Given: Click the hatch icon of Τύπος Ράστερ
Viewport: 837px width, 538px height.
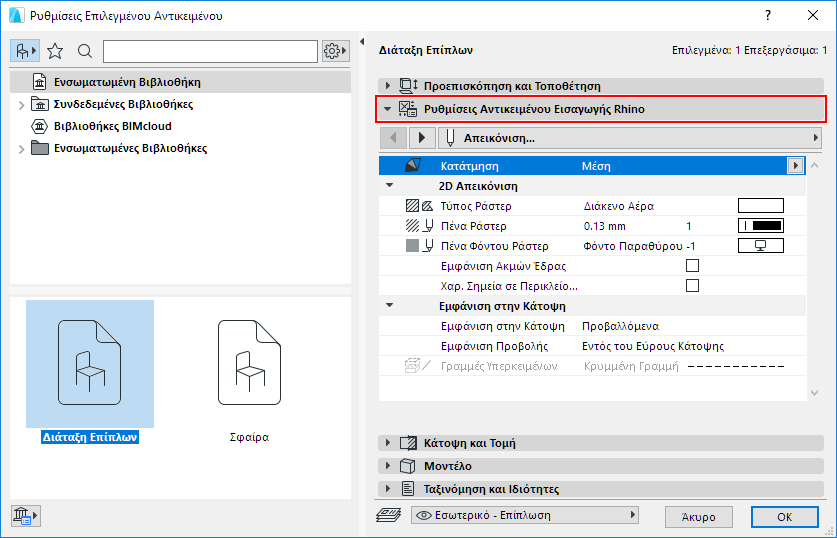Looking at the screenshot, I should pyautogui.click(x=412, y=205).
